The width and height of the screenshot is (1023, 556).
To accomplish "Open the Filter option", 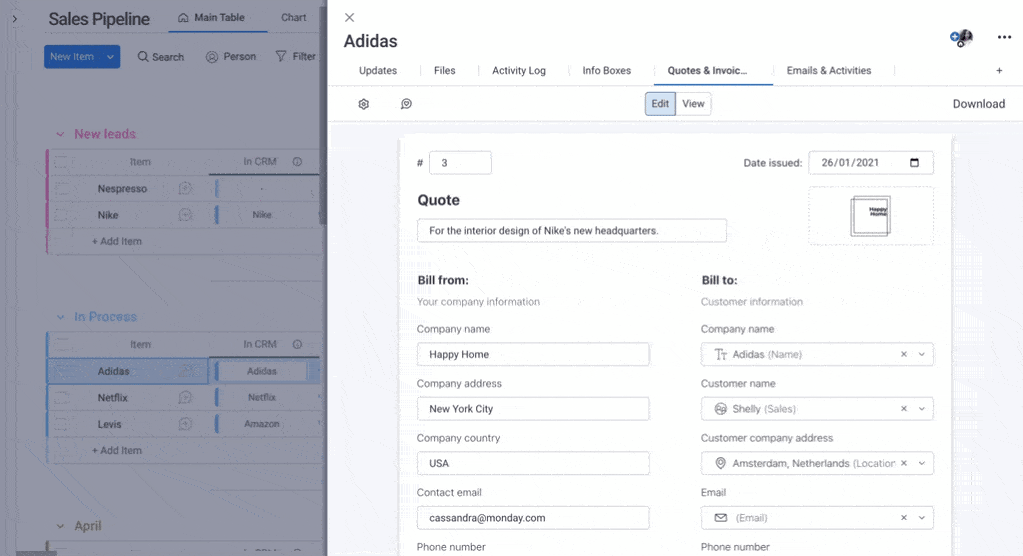I will [296, 57].
